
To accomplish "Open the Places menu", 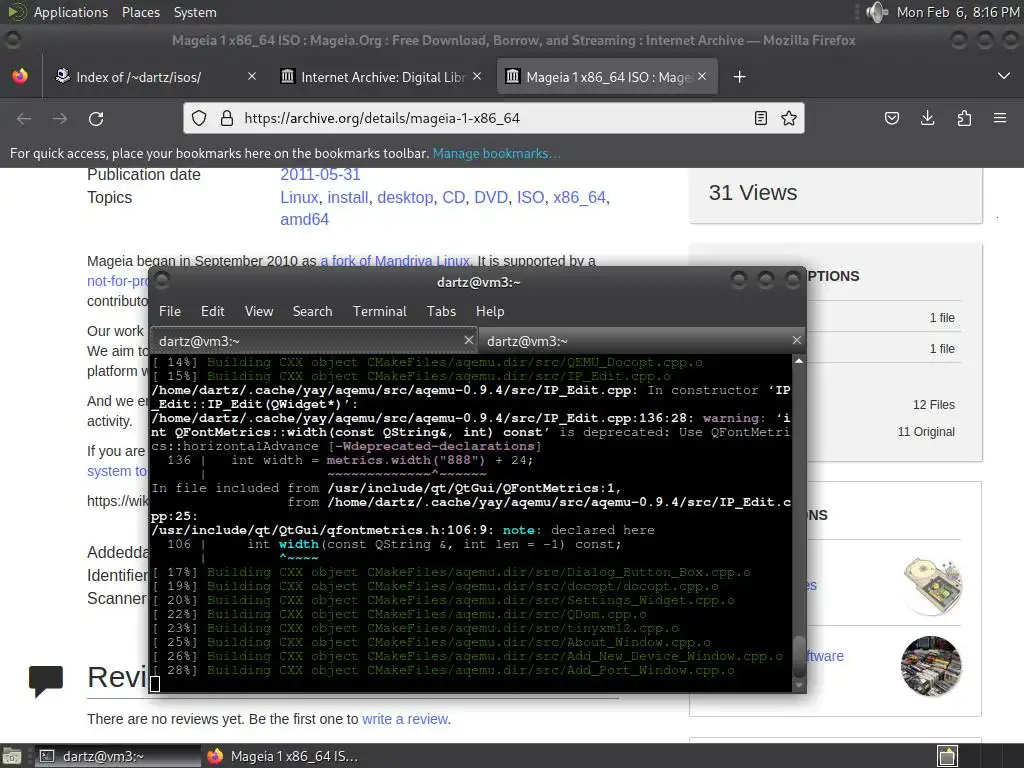I will [140, 12].
